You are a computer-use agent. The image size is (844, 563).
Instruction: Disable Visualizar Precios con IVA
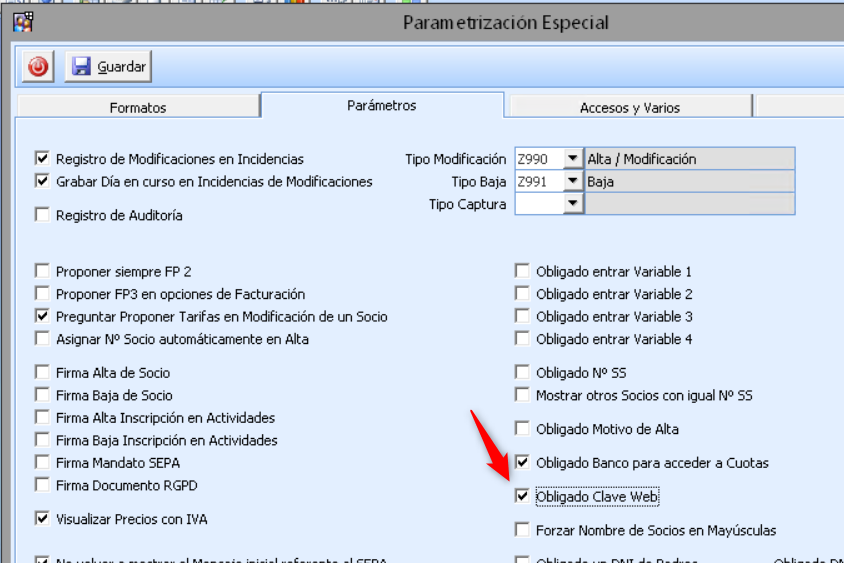(42, 519)
